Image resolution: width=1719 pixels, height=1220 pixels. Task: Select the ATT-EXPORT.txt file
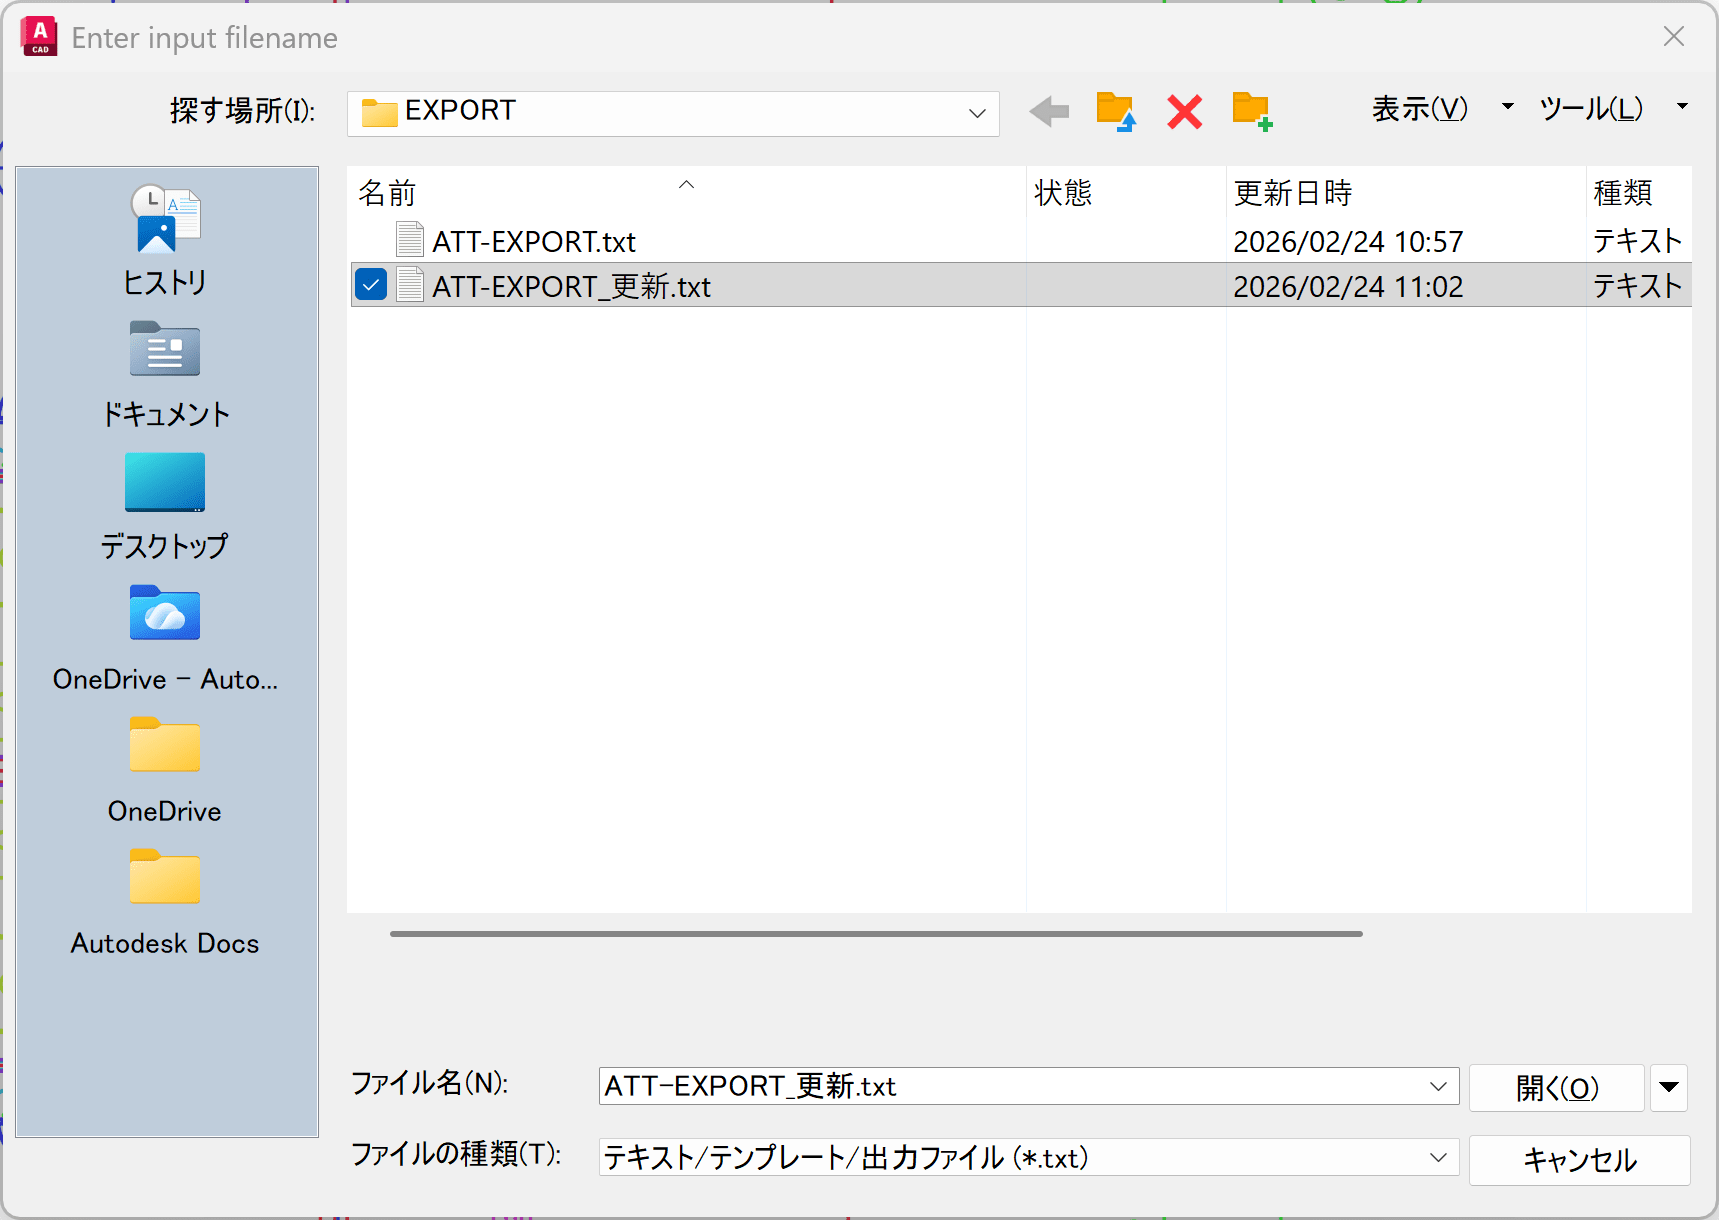coord(534,242)
